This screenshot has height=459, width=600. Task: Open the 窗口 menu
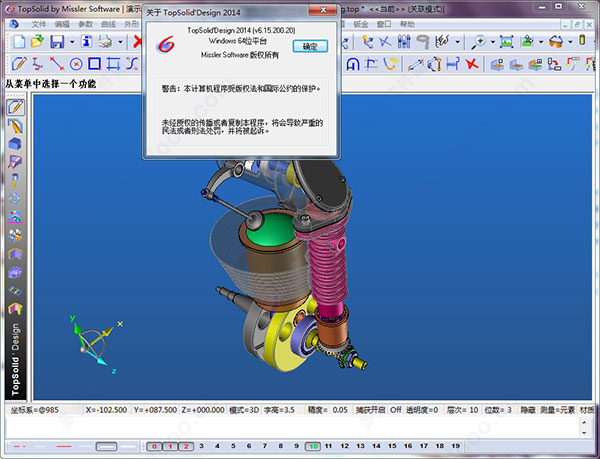click(384, 24)
